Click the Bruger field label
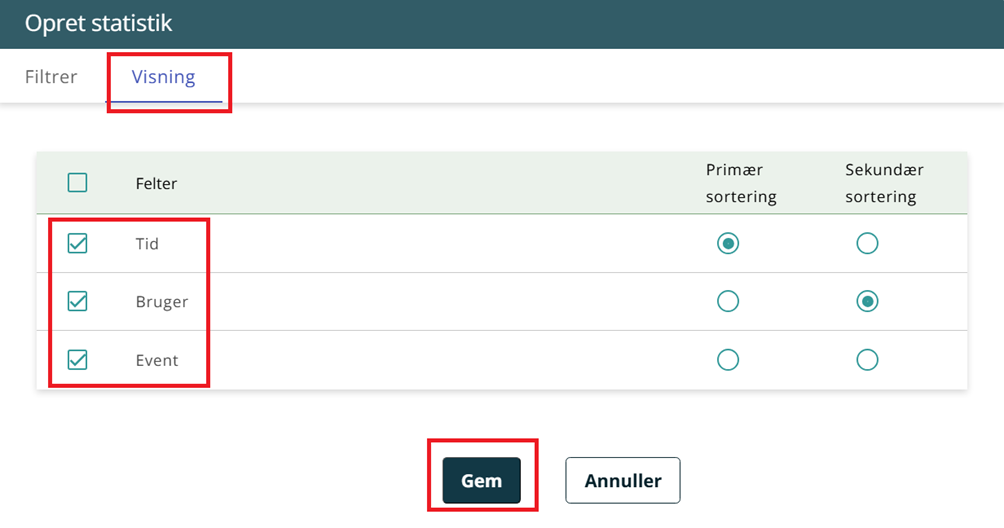Screen dimensions: 1004x528 [162, 302]
